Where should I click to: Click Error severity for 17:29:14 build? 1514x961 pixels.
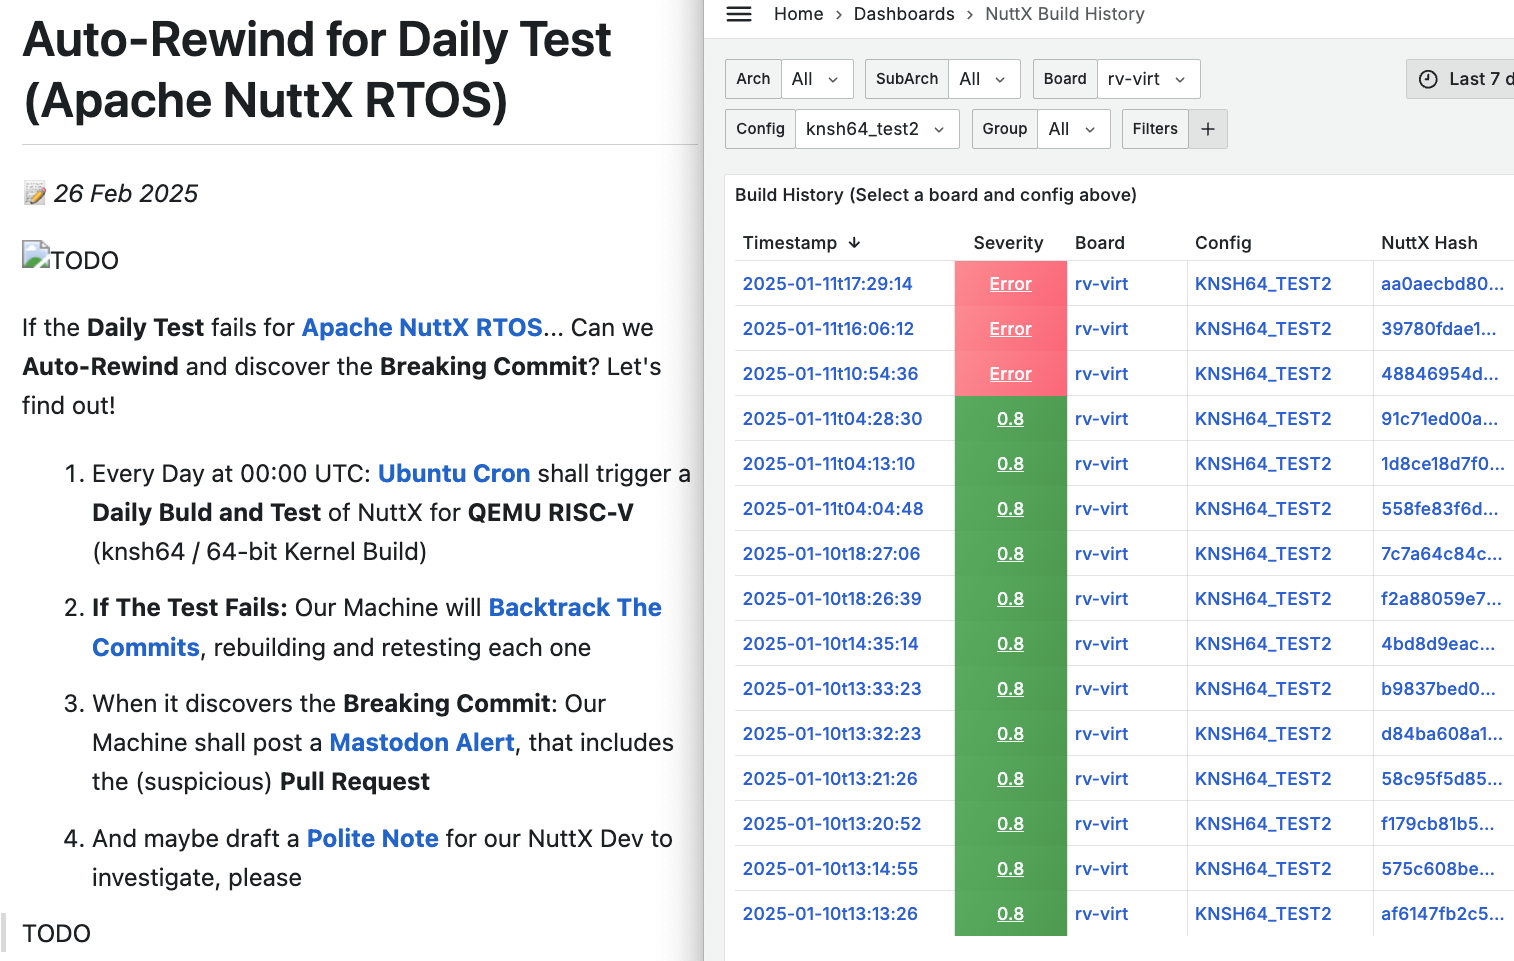[x=1010, y=284]
